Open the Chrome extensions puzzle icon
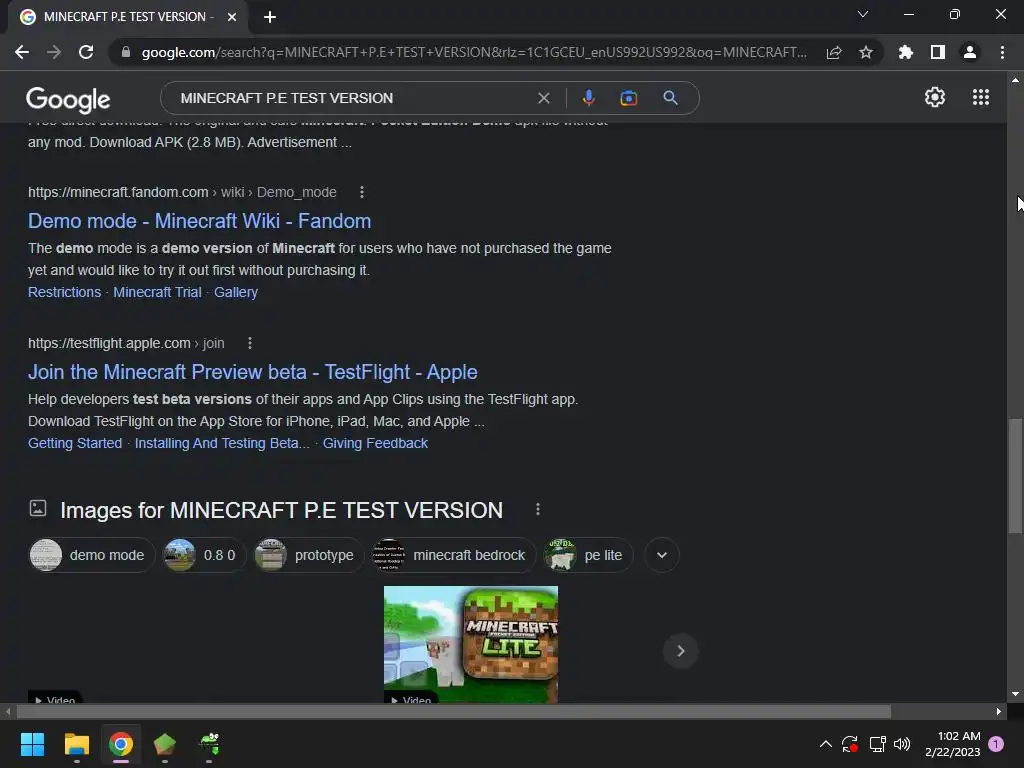Viewport: 1024px width, 768px height. 906,52
